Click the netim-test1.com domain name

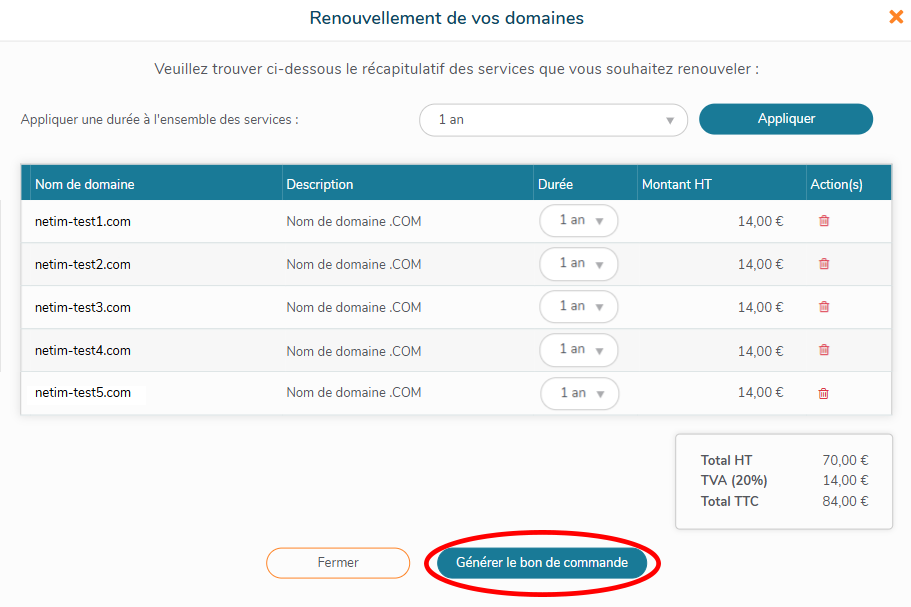83,222
